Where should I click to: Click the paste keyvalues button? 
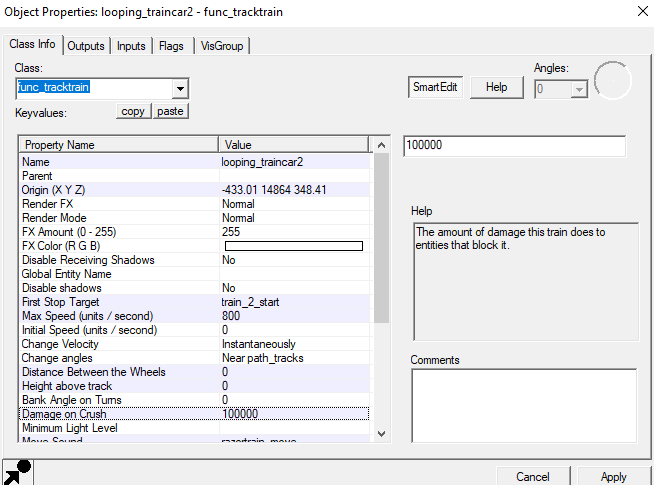(x=171, y=111)
